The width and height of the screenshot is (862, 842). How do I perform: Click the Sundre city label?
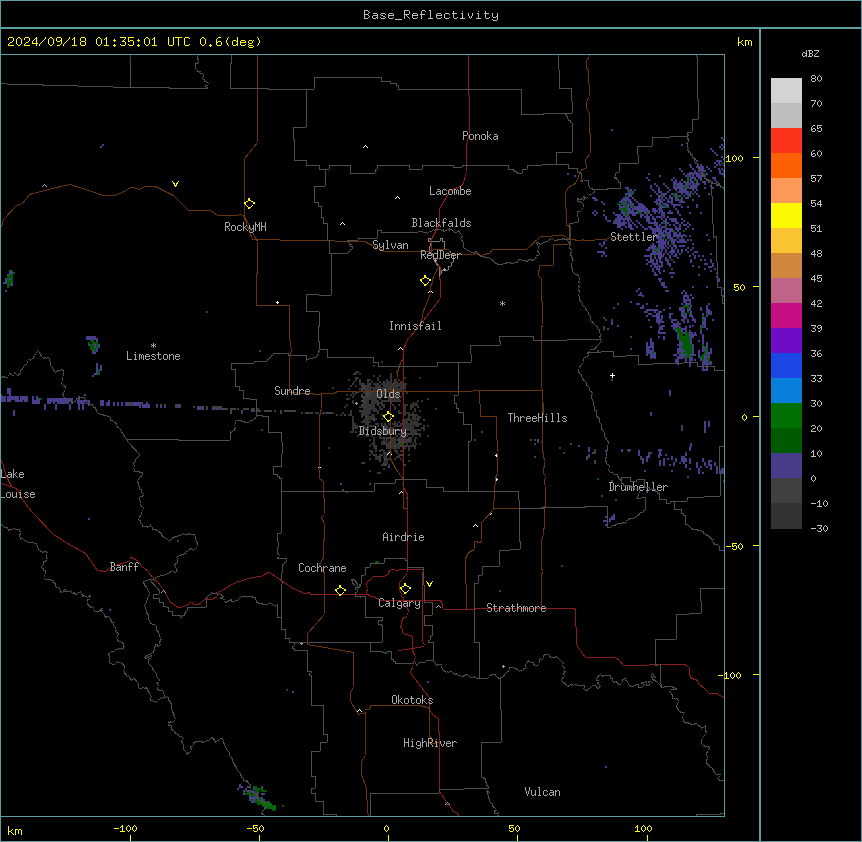click(292, 391)
